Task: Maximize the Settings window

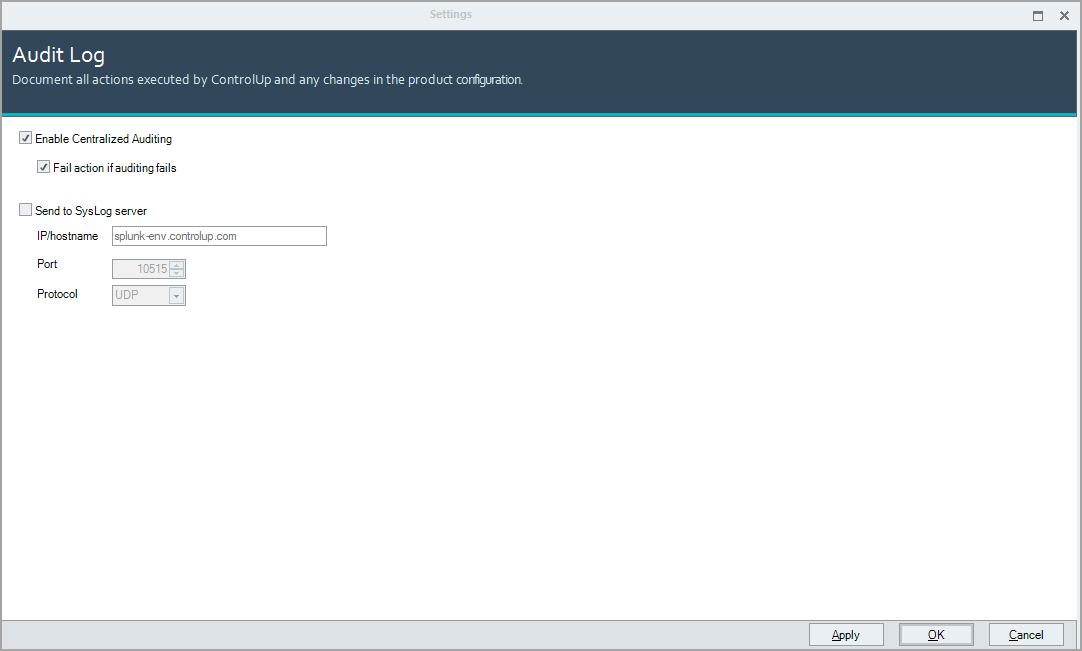Action: pyautogui.click(x=1038, y=16)
